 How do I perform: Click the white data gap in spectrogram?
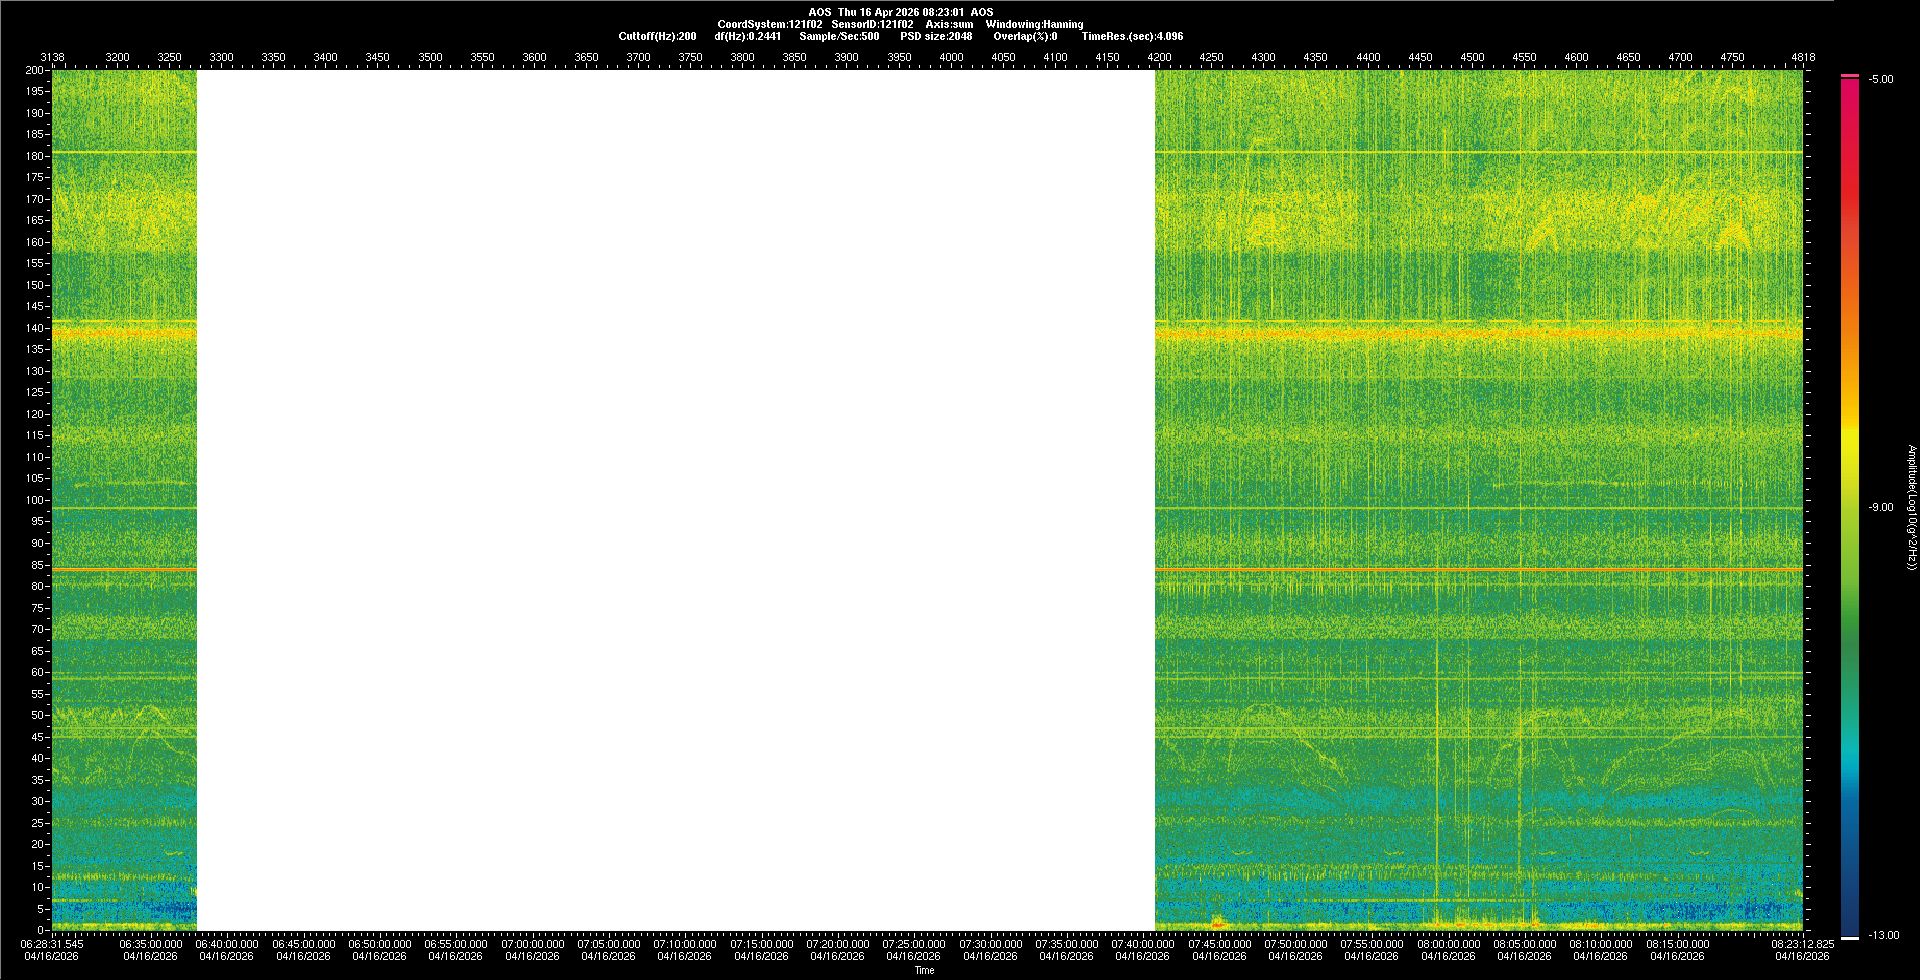[x=675, y=500]
